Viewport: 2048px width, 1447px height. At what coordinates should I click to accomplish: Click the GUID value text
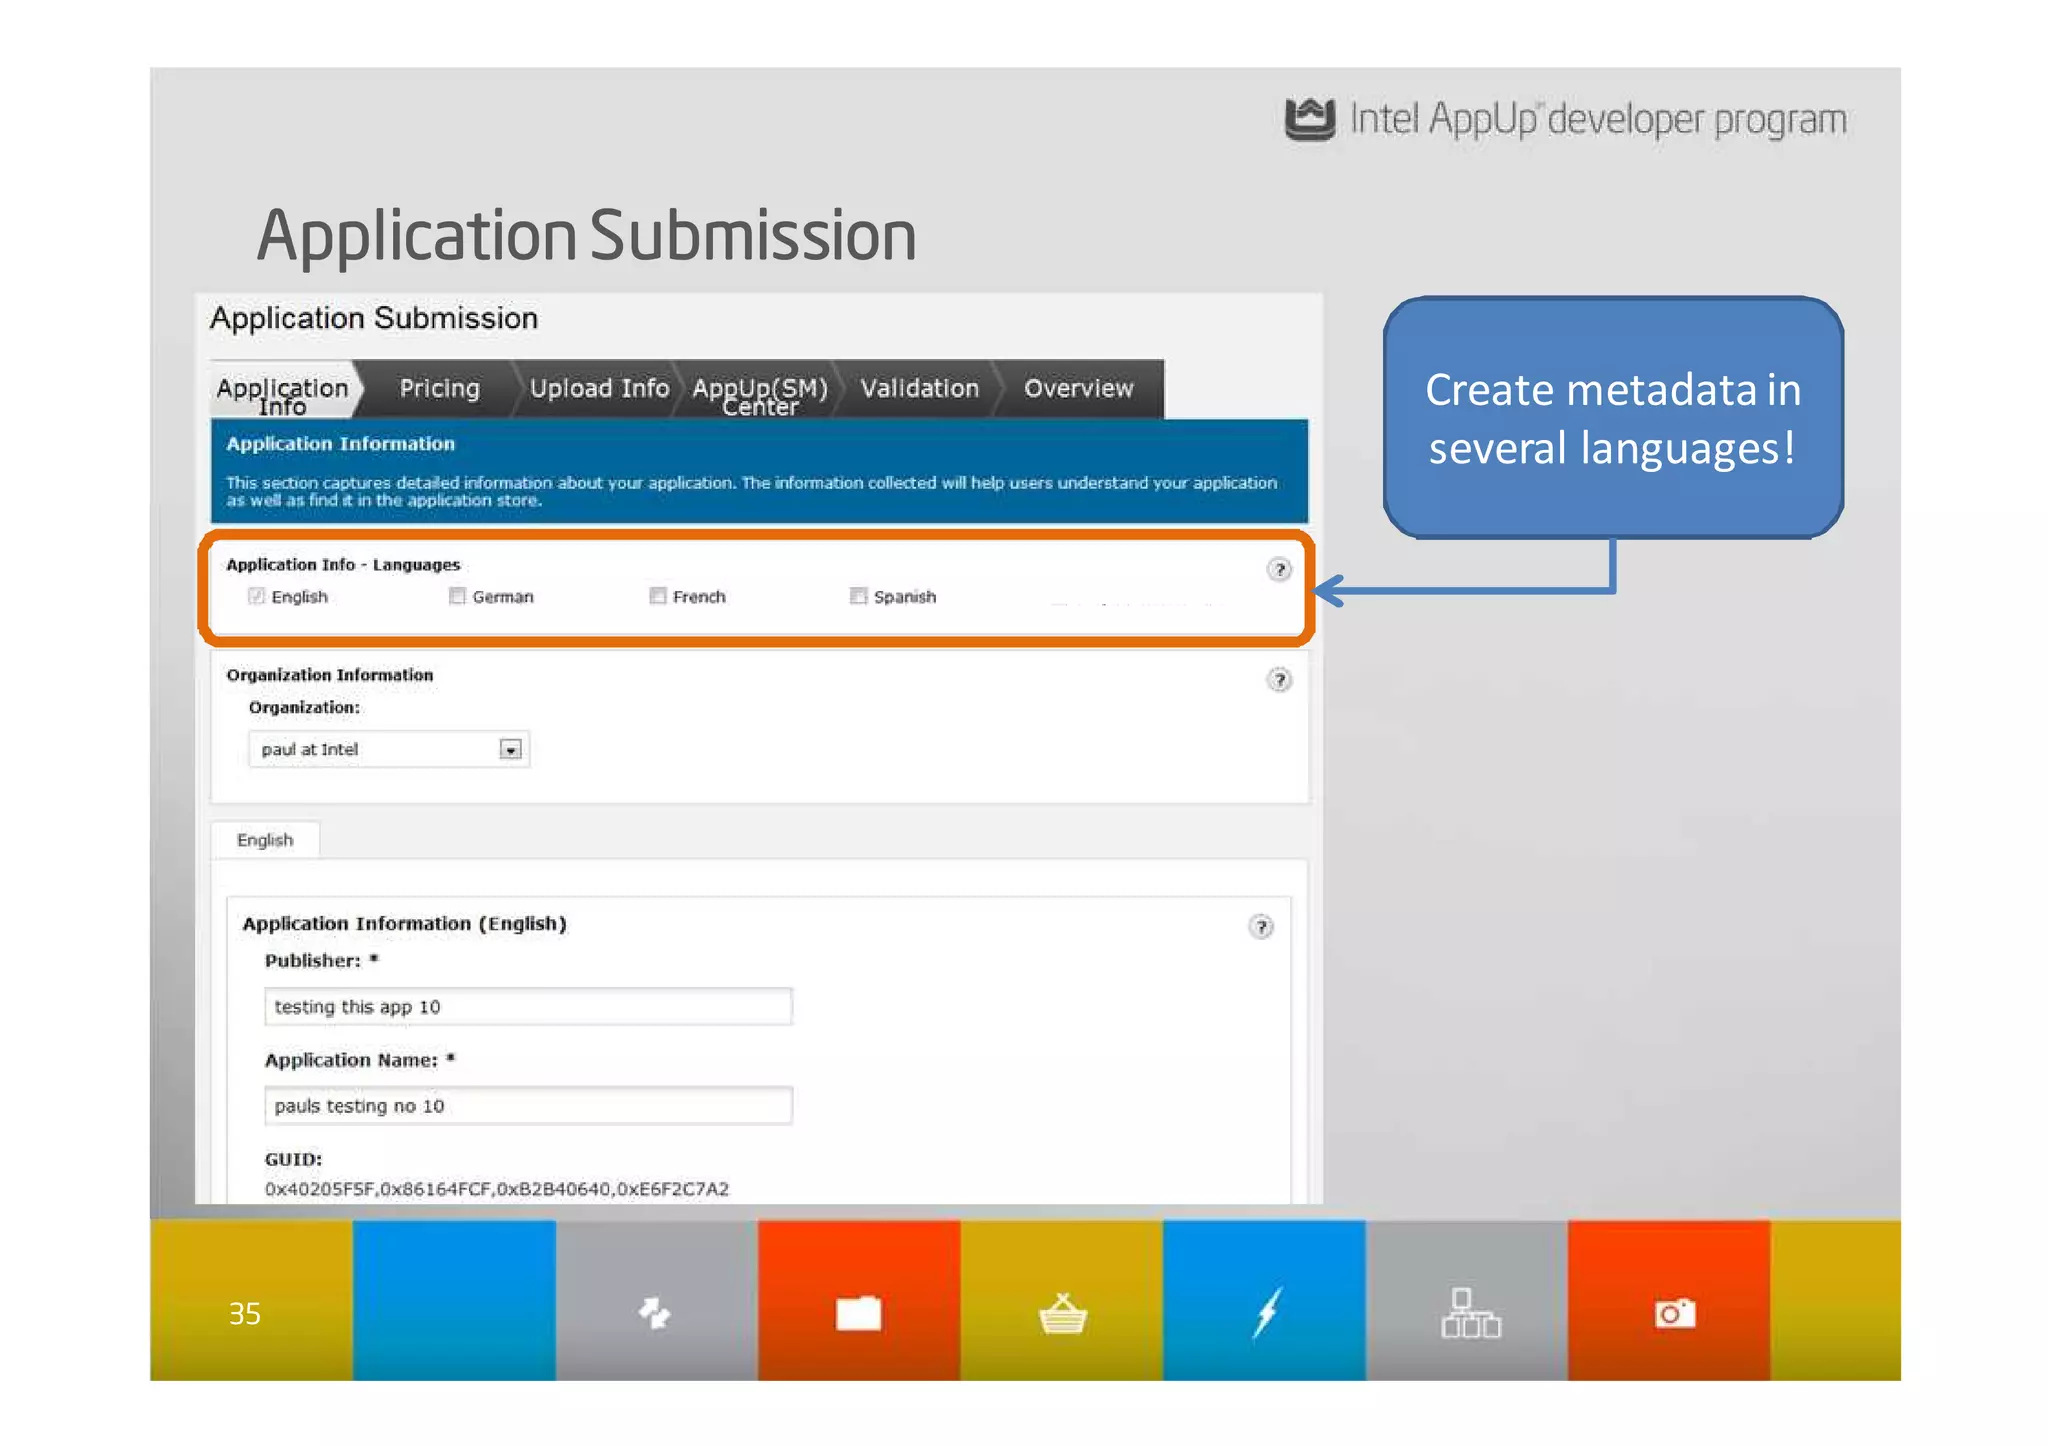click(x=497, y=1189)
